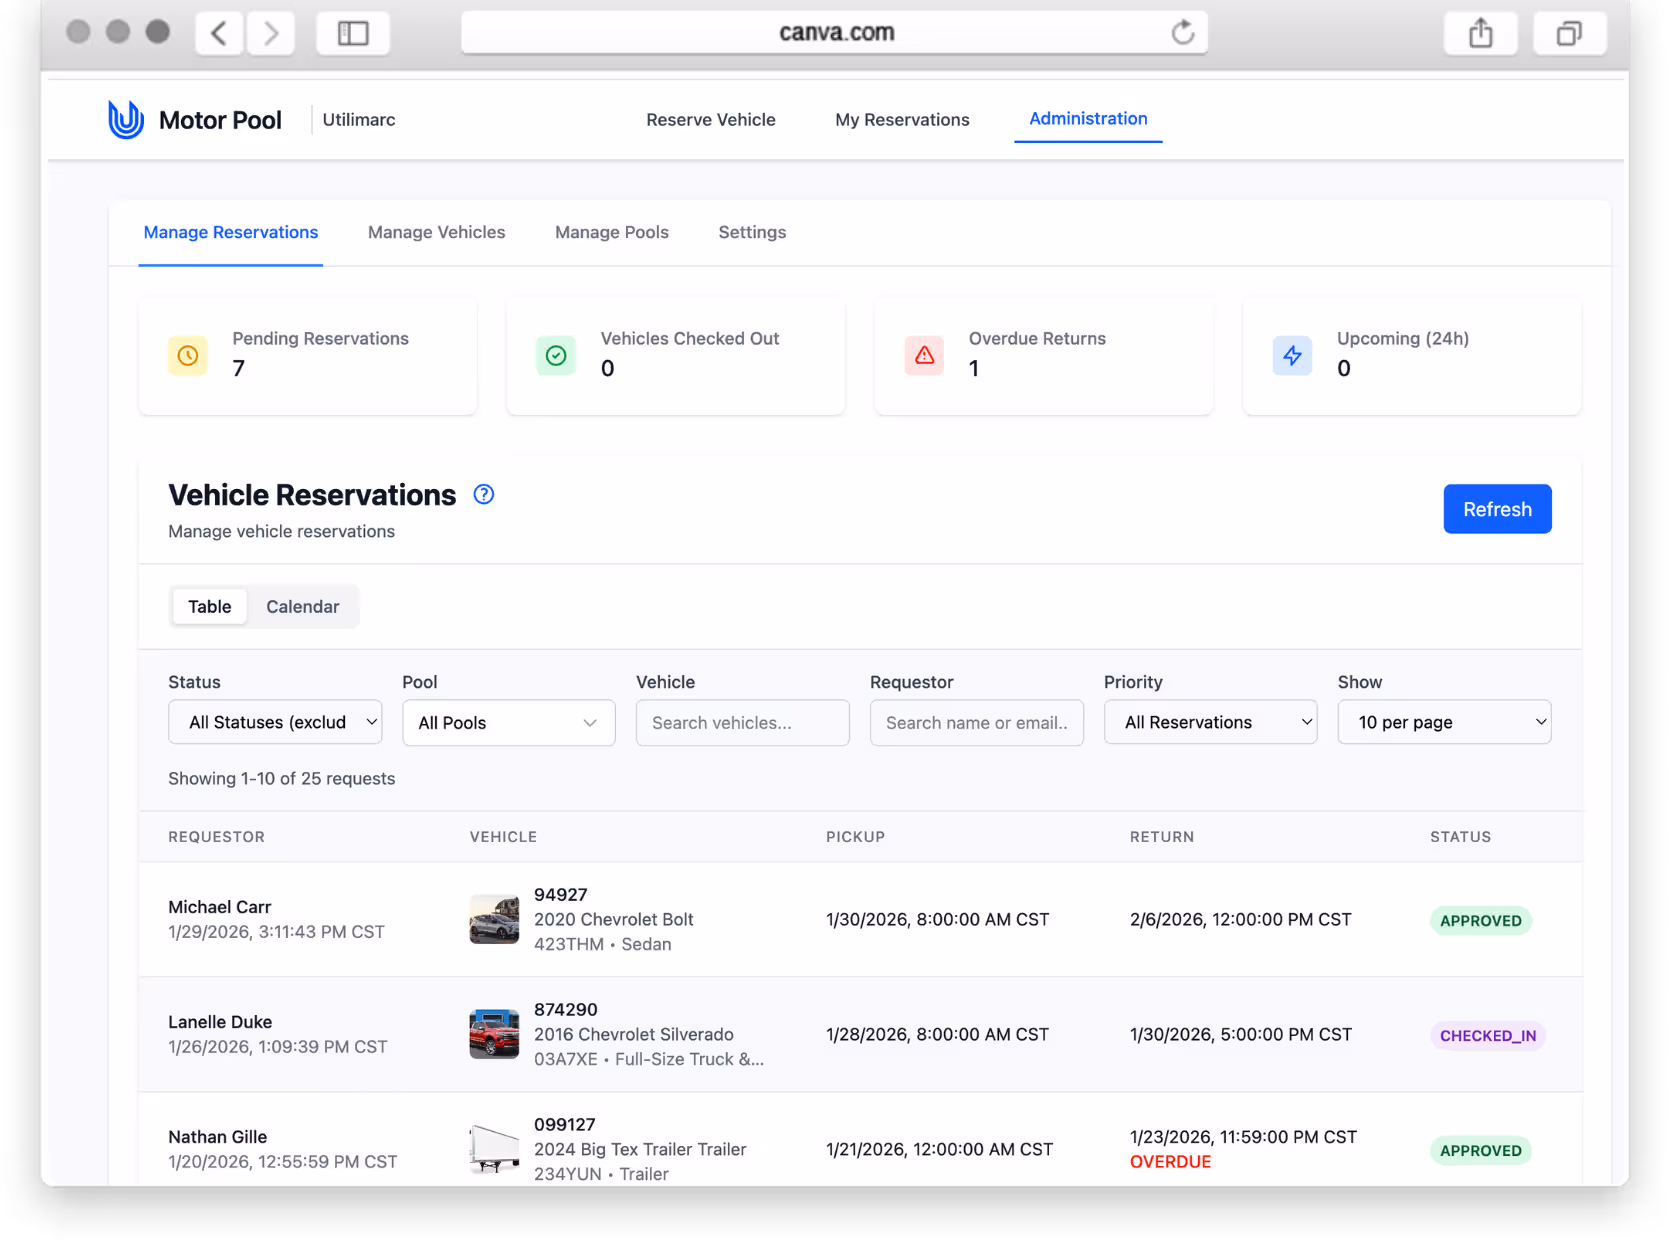Click the canva.com address bar
This screenshot has width=1671, height=1241.
pyautogui.click(x=835, y=33)
